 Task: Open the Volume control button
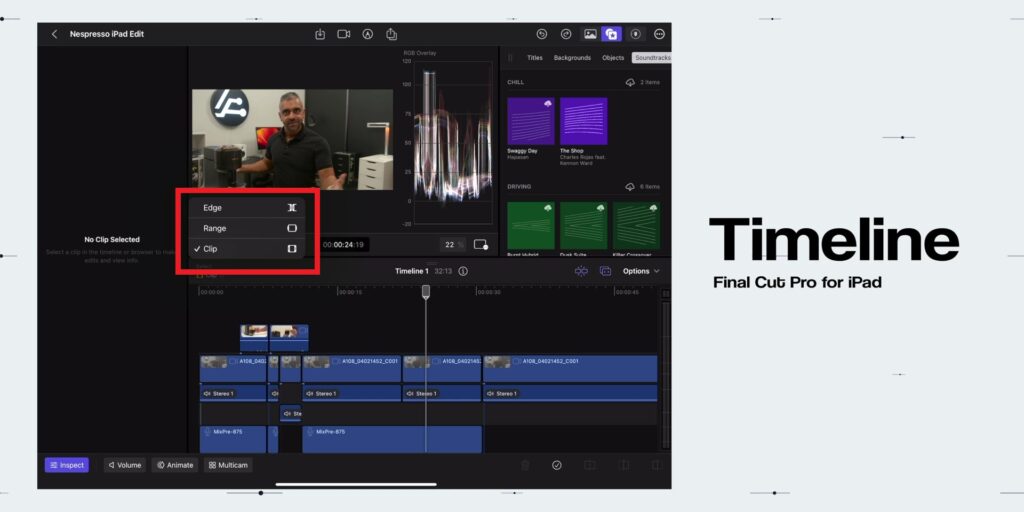[x=124, y=465]
